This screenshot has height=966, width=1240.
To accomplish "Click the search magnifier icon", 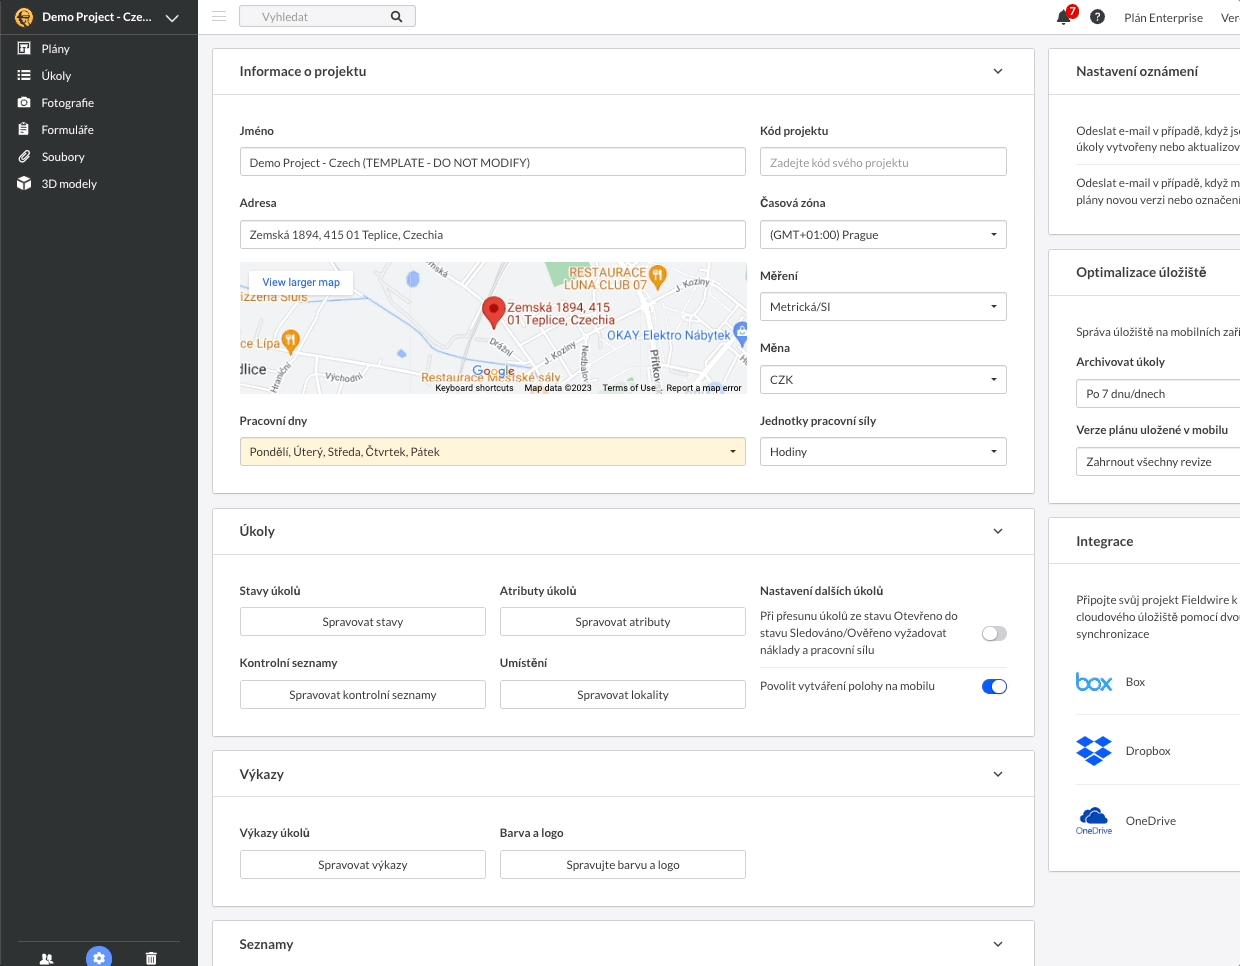I will (396, 16).
